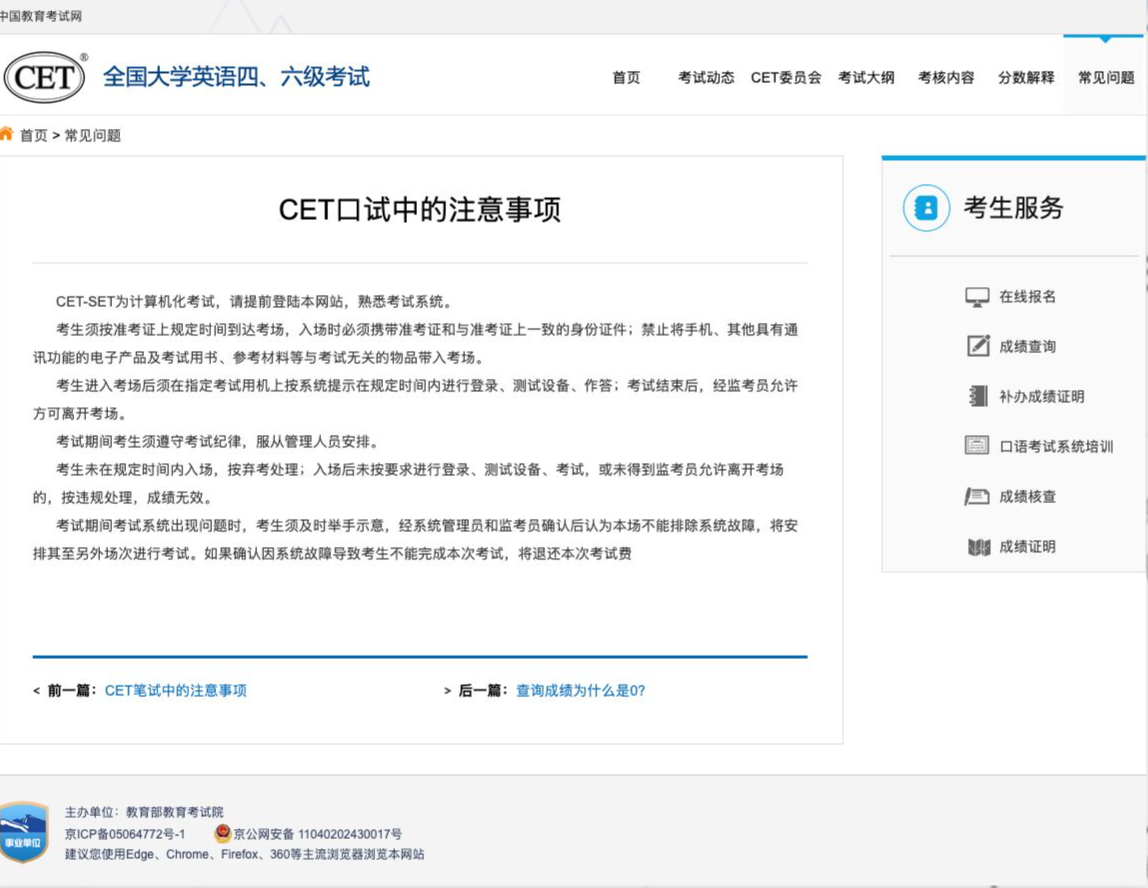Open previous article CET笔试中的注意事项

(176, 690)
